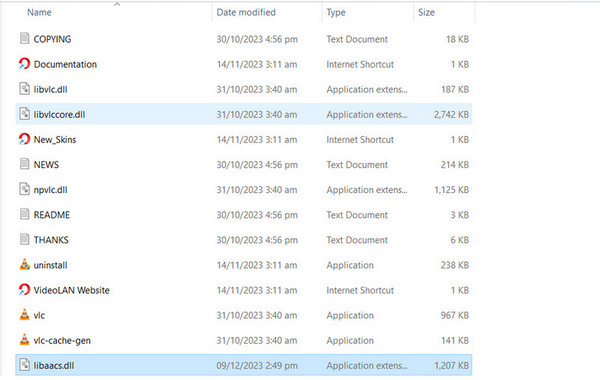Click the uninstall application icon
This screenshot has height=380, width=600.
click(x=24, y=264)
